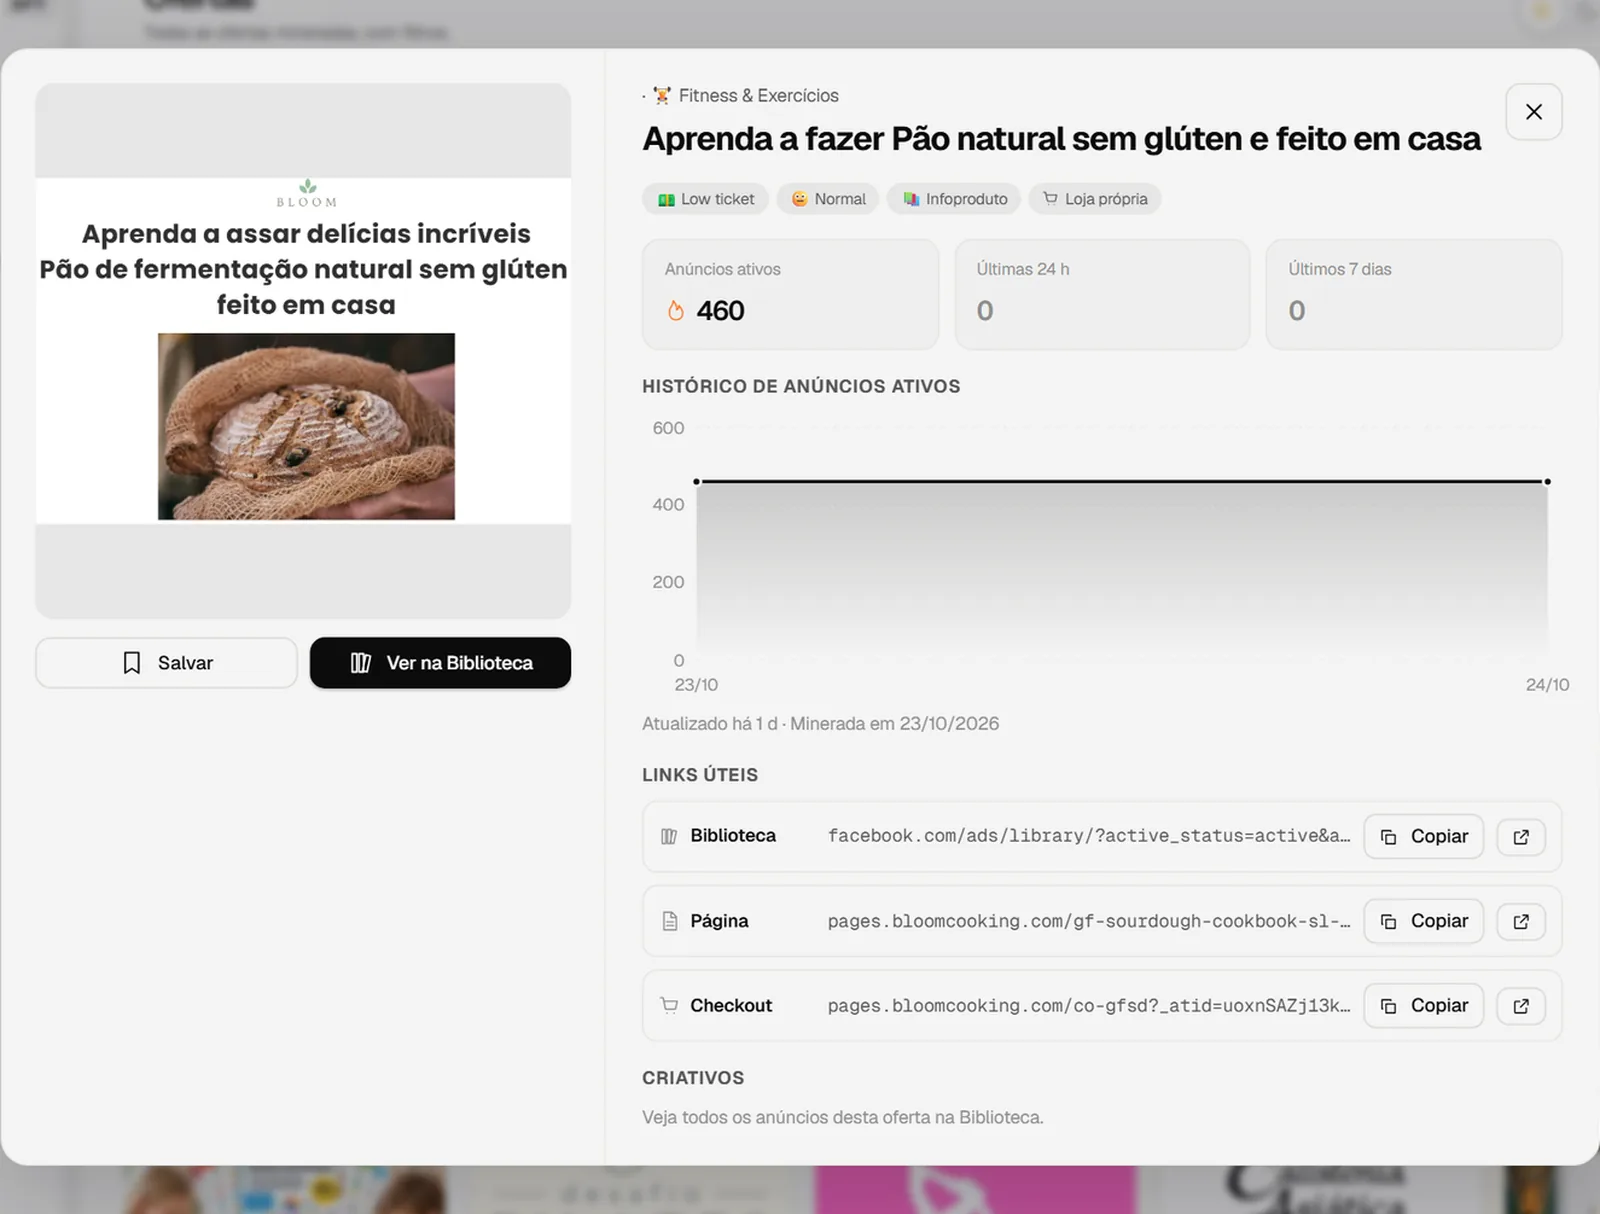Click the Low ticket tag
The width and height of the screenshot is (1600, 1214).
pyautogui.click(x=706, y=199)
